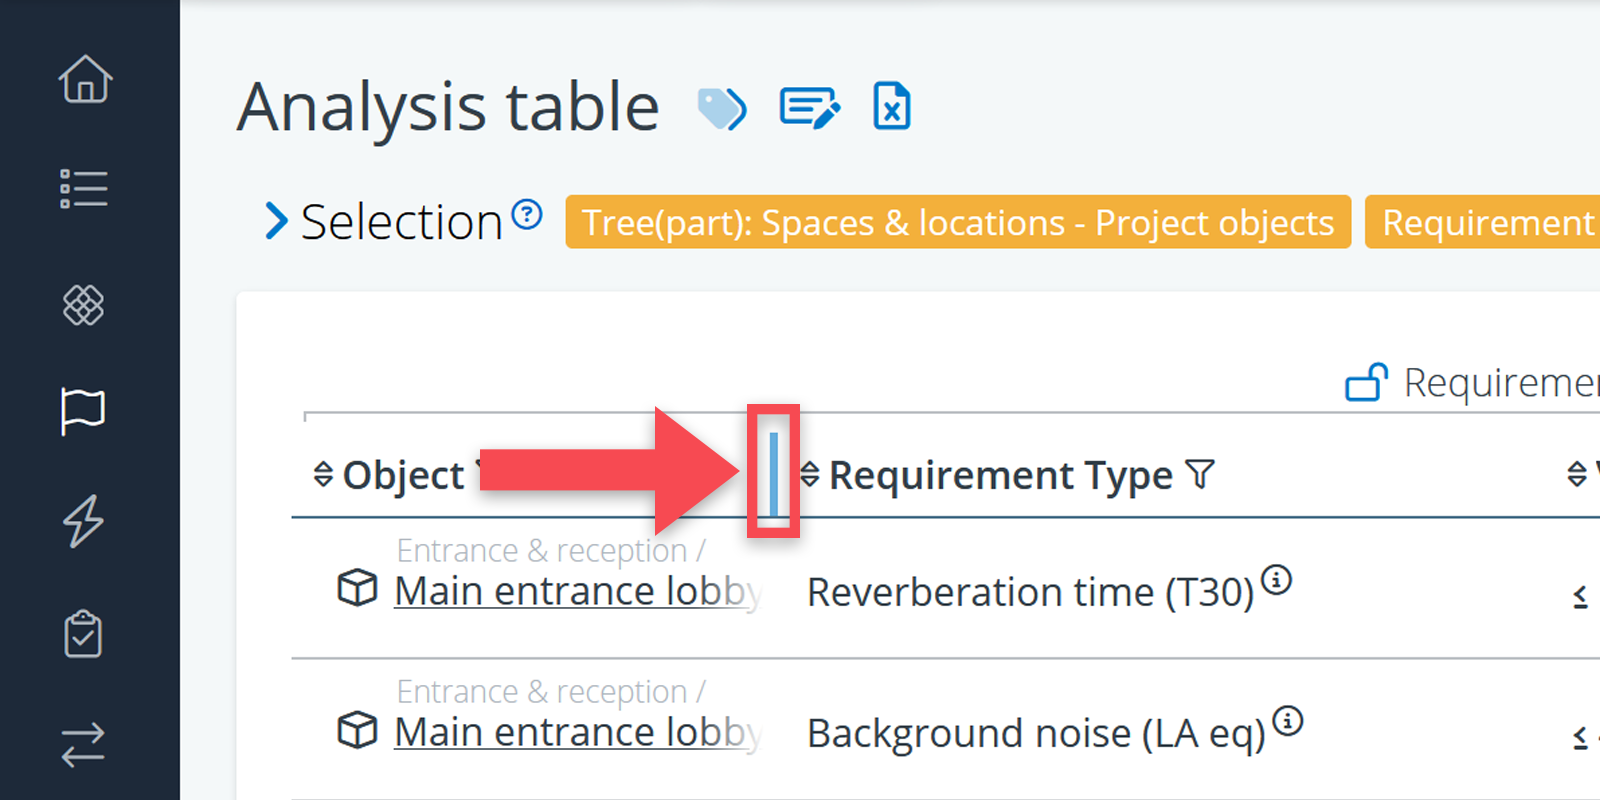Click the lightning bolt sidebar icon
Screen dimensions: 1600x800
click(x=83, y=521)
